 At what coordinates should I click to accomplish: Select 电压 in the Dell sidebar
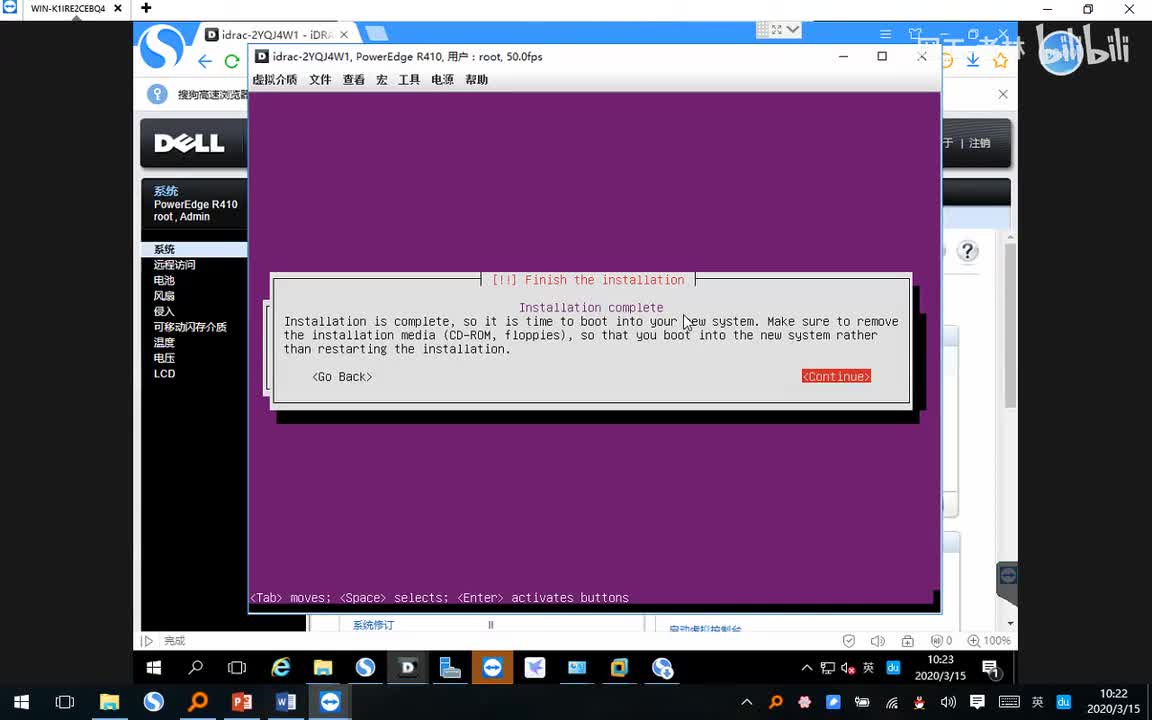tap(165, 358)
